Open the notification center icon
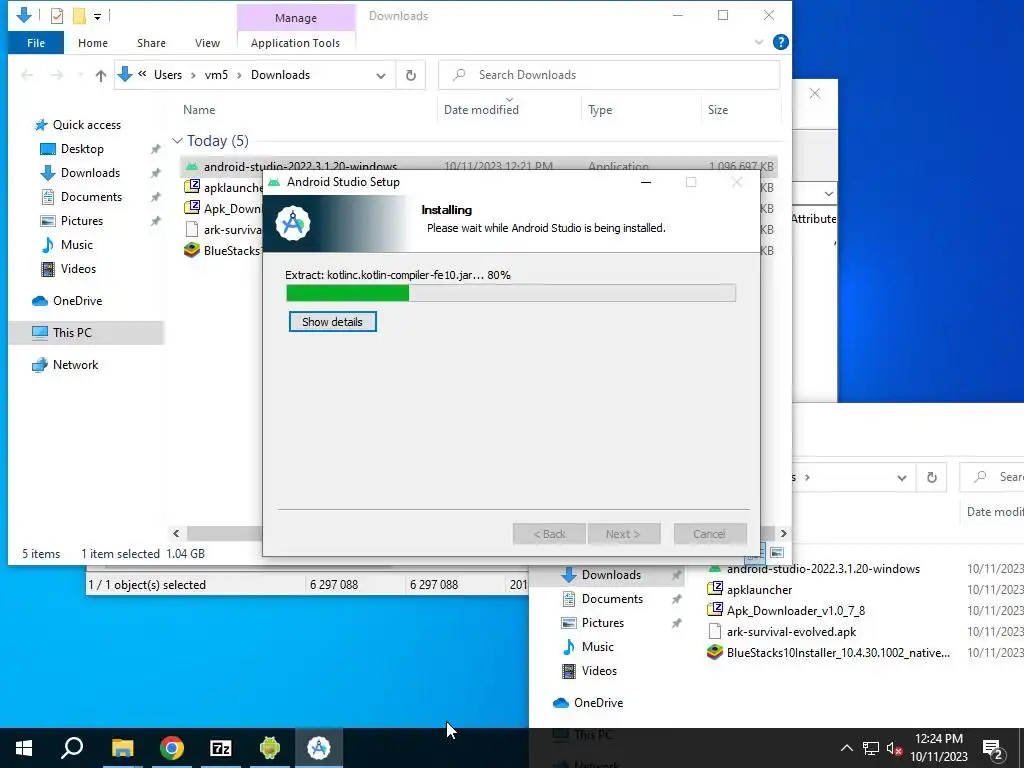The width and height of the screenshot is (1024, 768). click(993, 748)
